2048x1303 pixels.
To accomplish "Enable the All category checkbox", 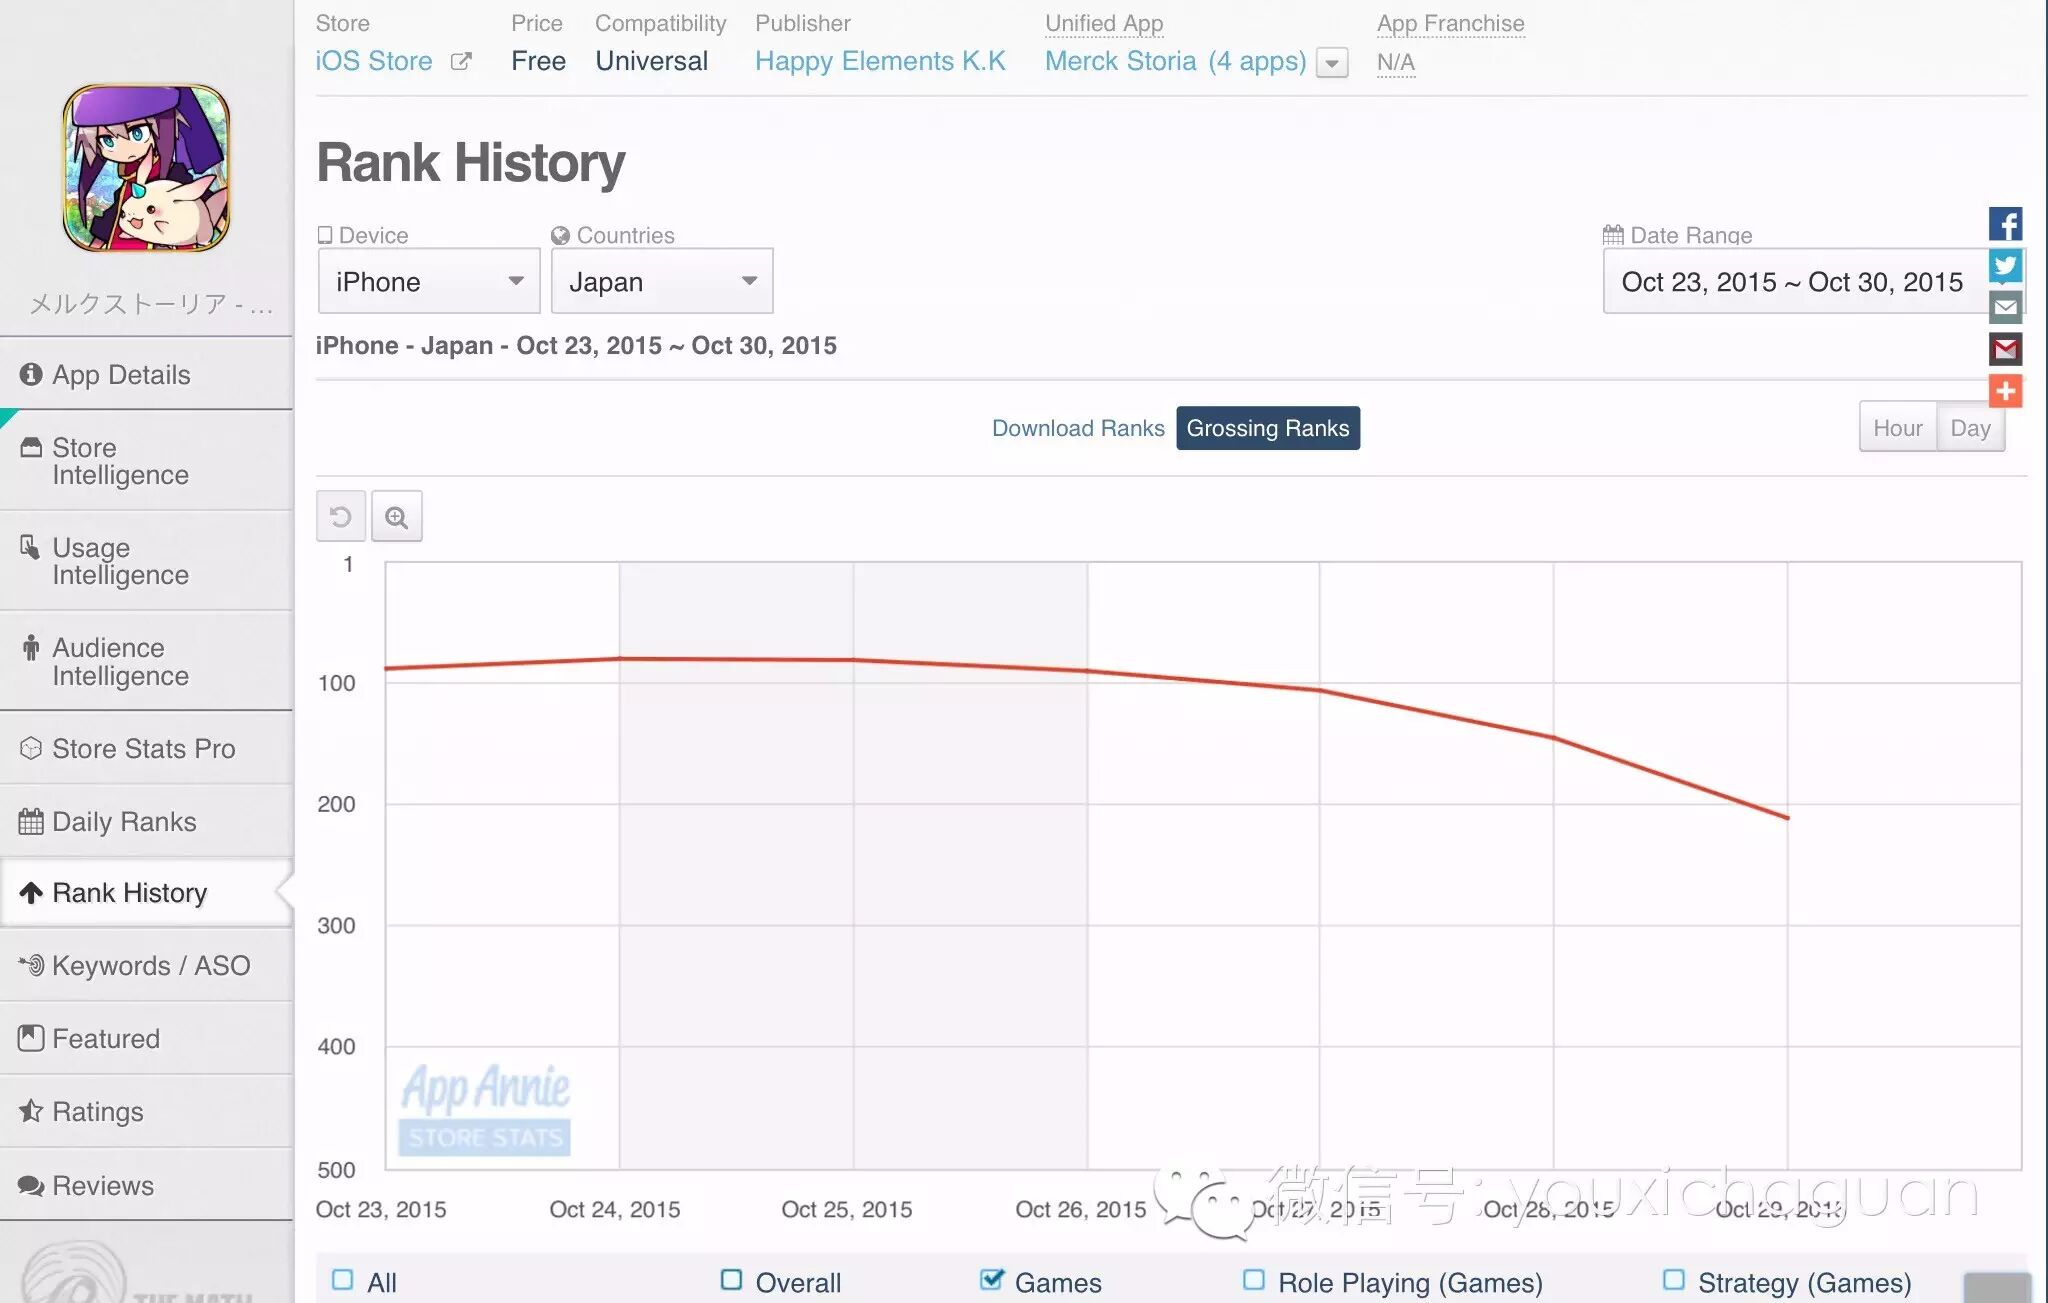I will tap(343, 1280).
